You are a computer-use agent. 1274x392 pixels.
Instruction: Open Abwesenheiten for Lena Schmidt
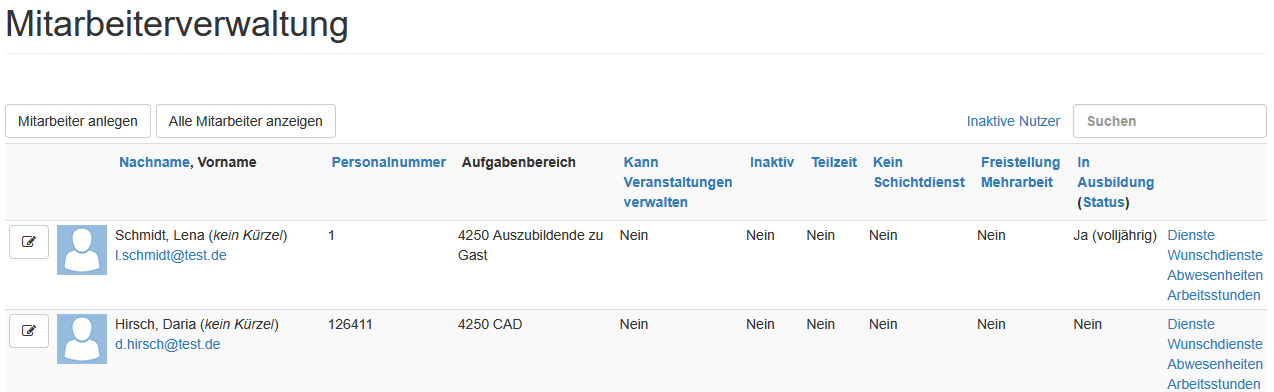pos(1215,275)
